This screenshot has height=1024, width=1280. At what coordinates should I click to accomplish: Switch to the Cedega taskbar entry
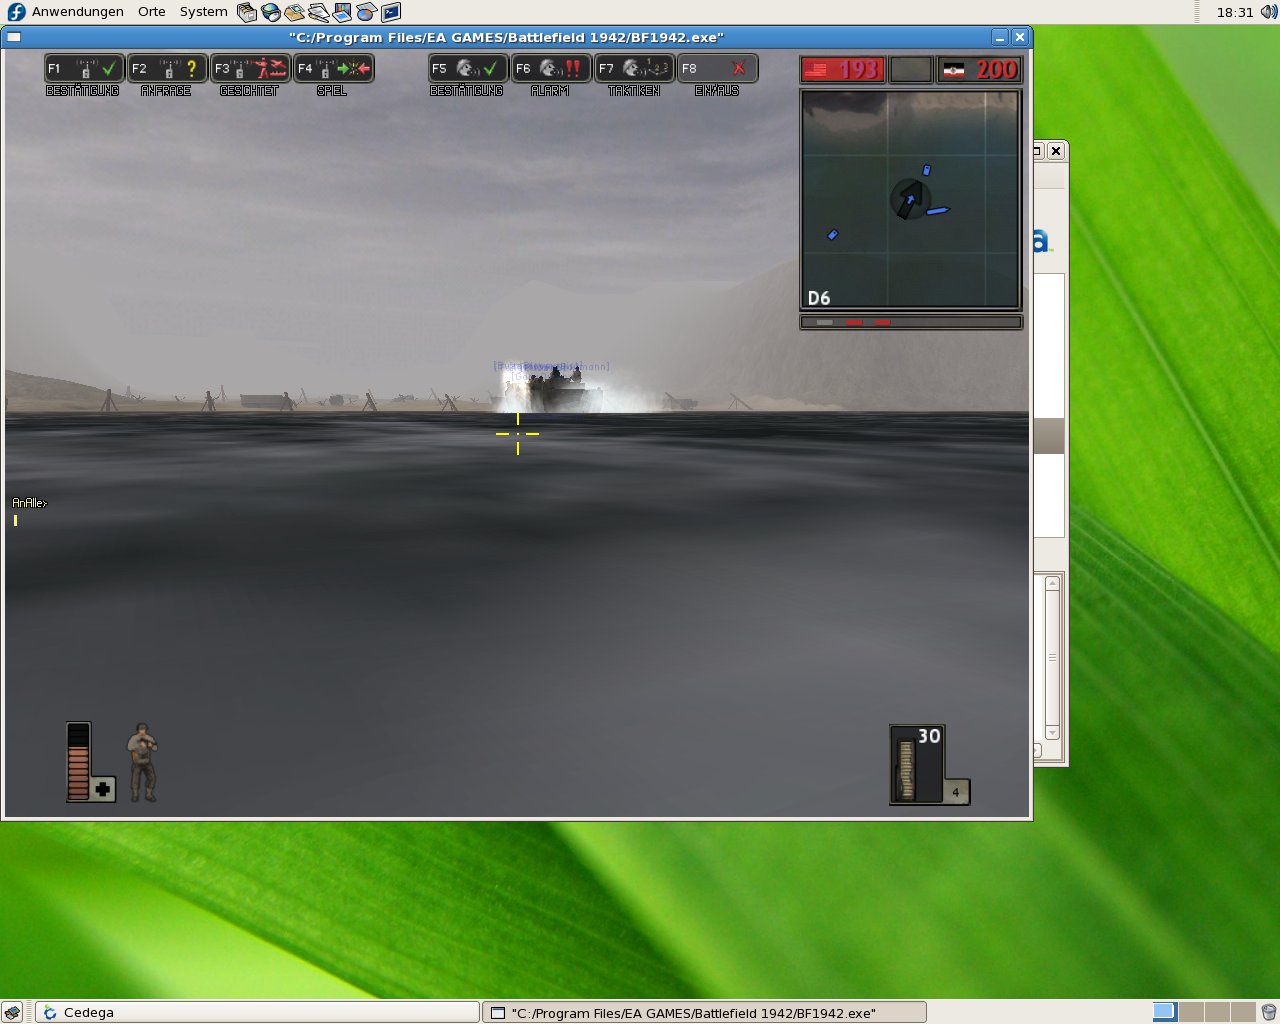[x=257, y=1012]
